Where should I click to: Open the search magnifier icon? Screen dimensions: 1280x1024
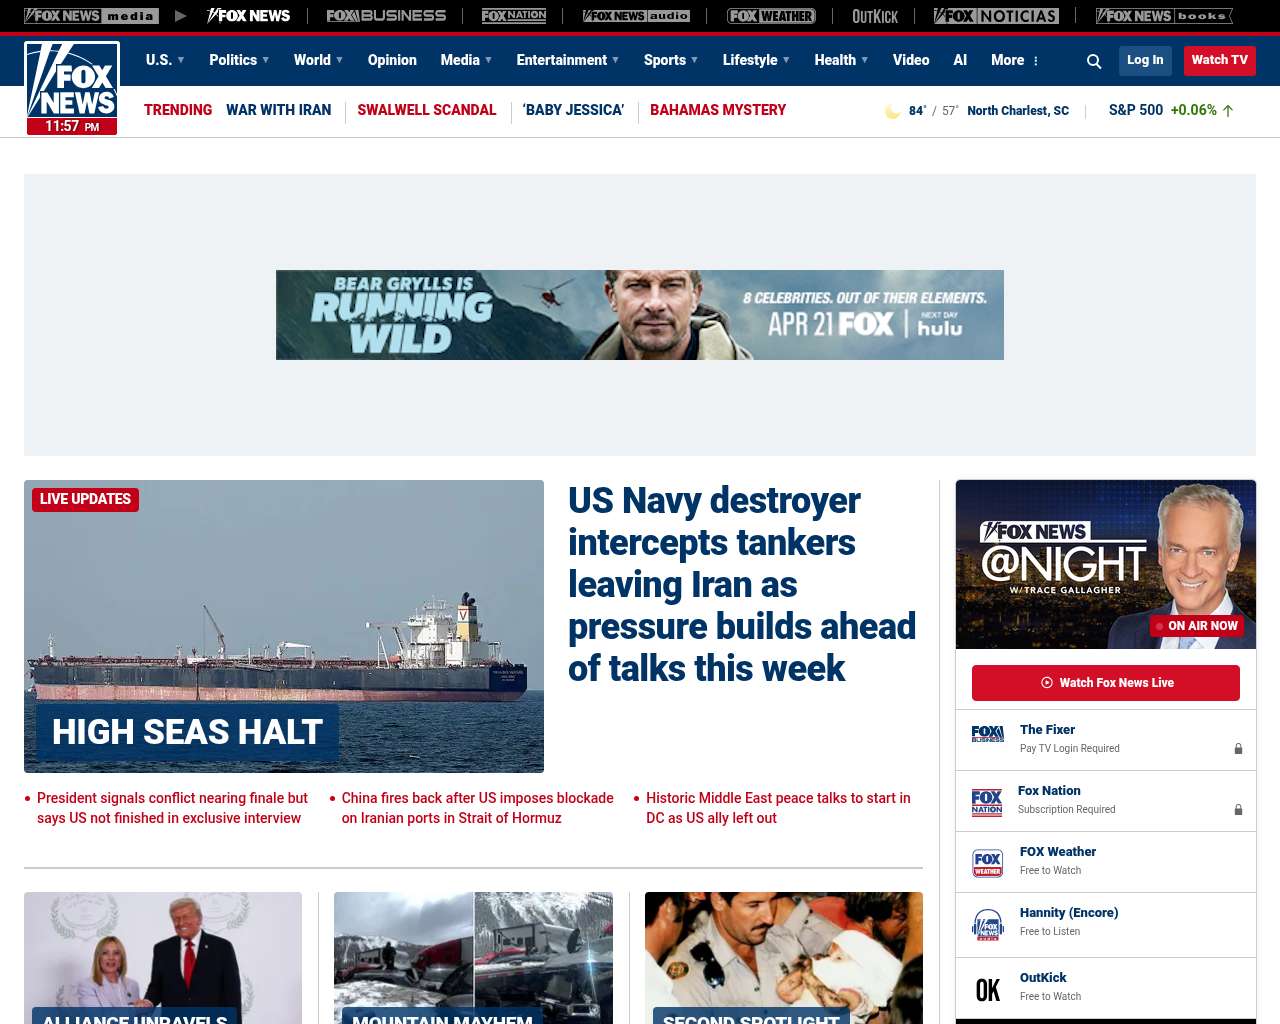pos(1094,61)
